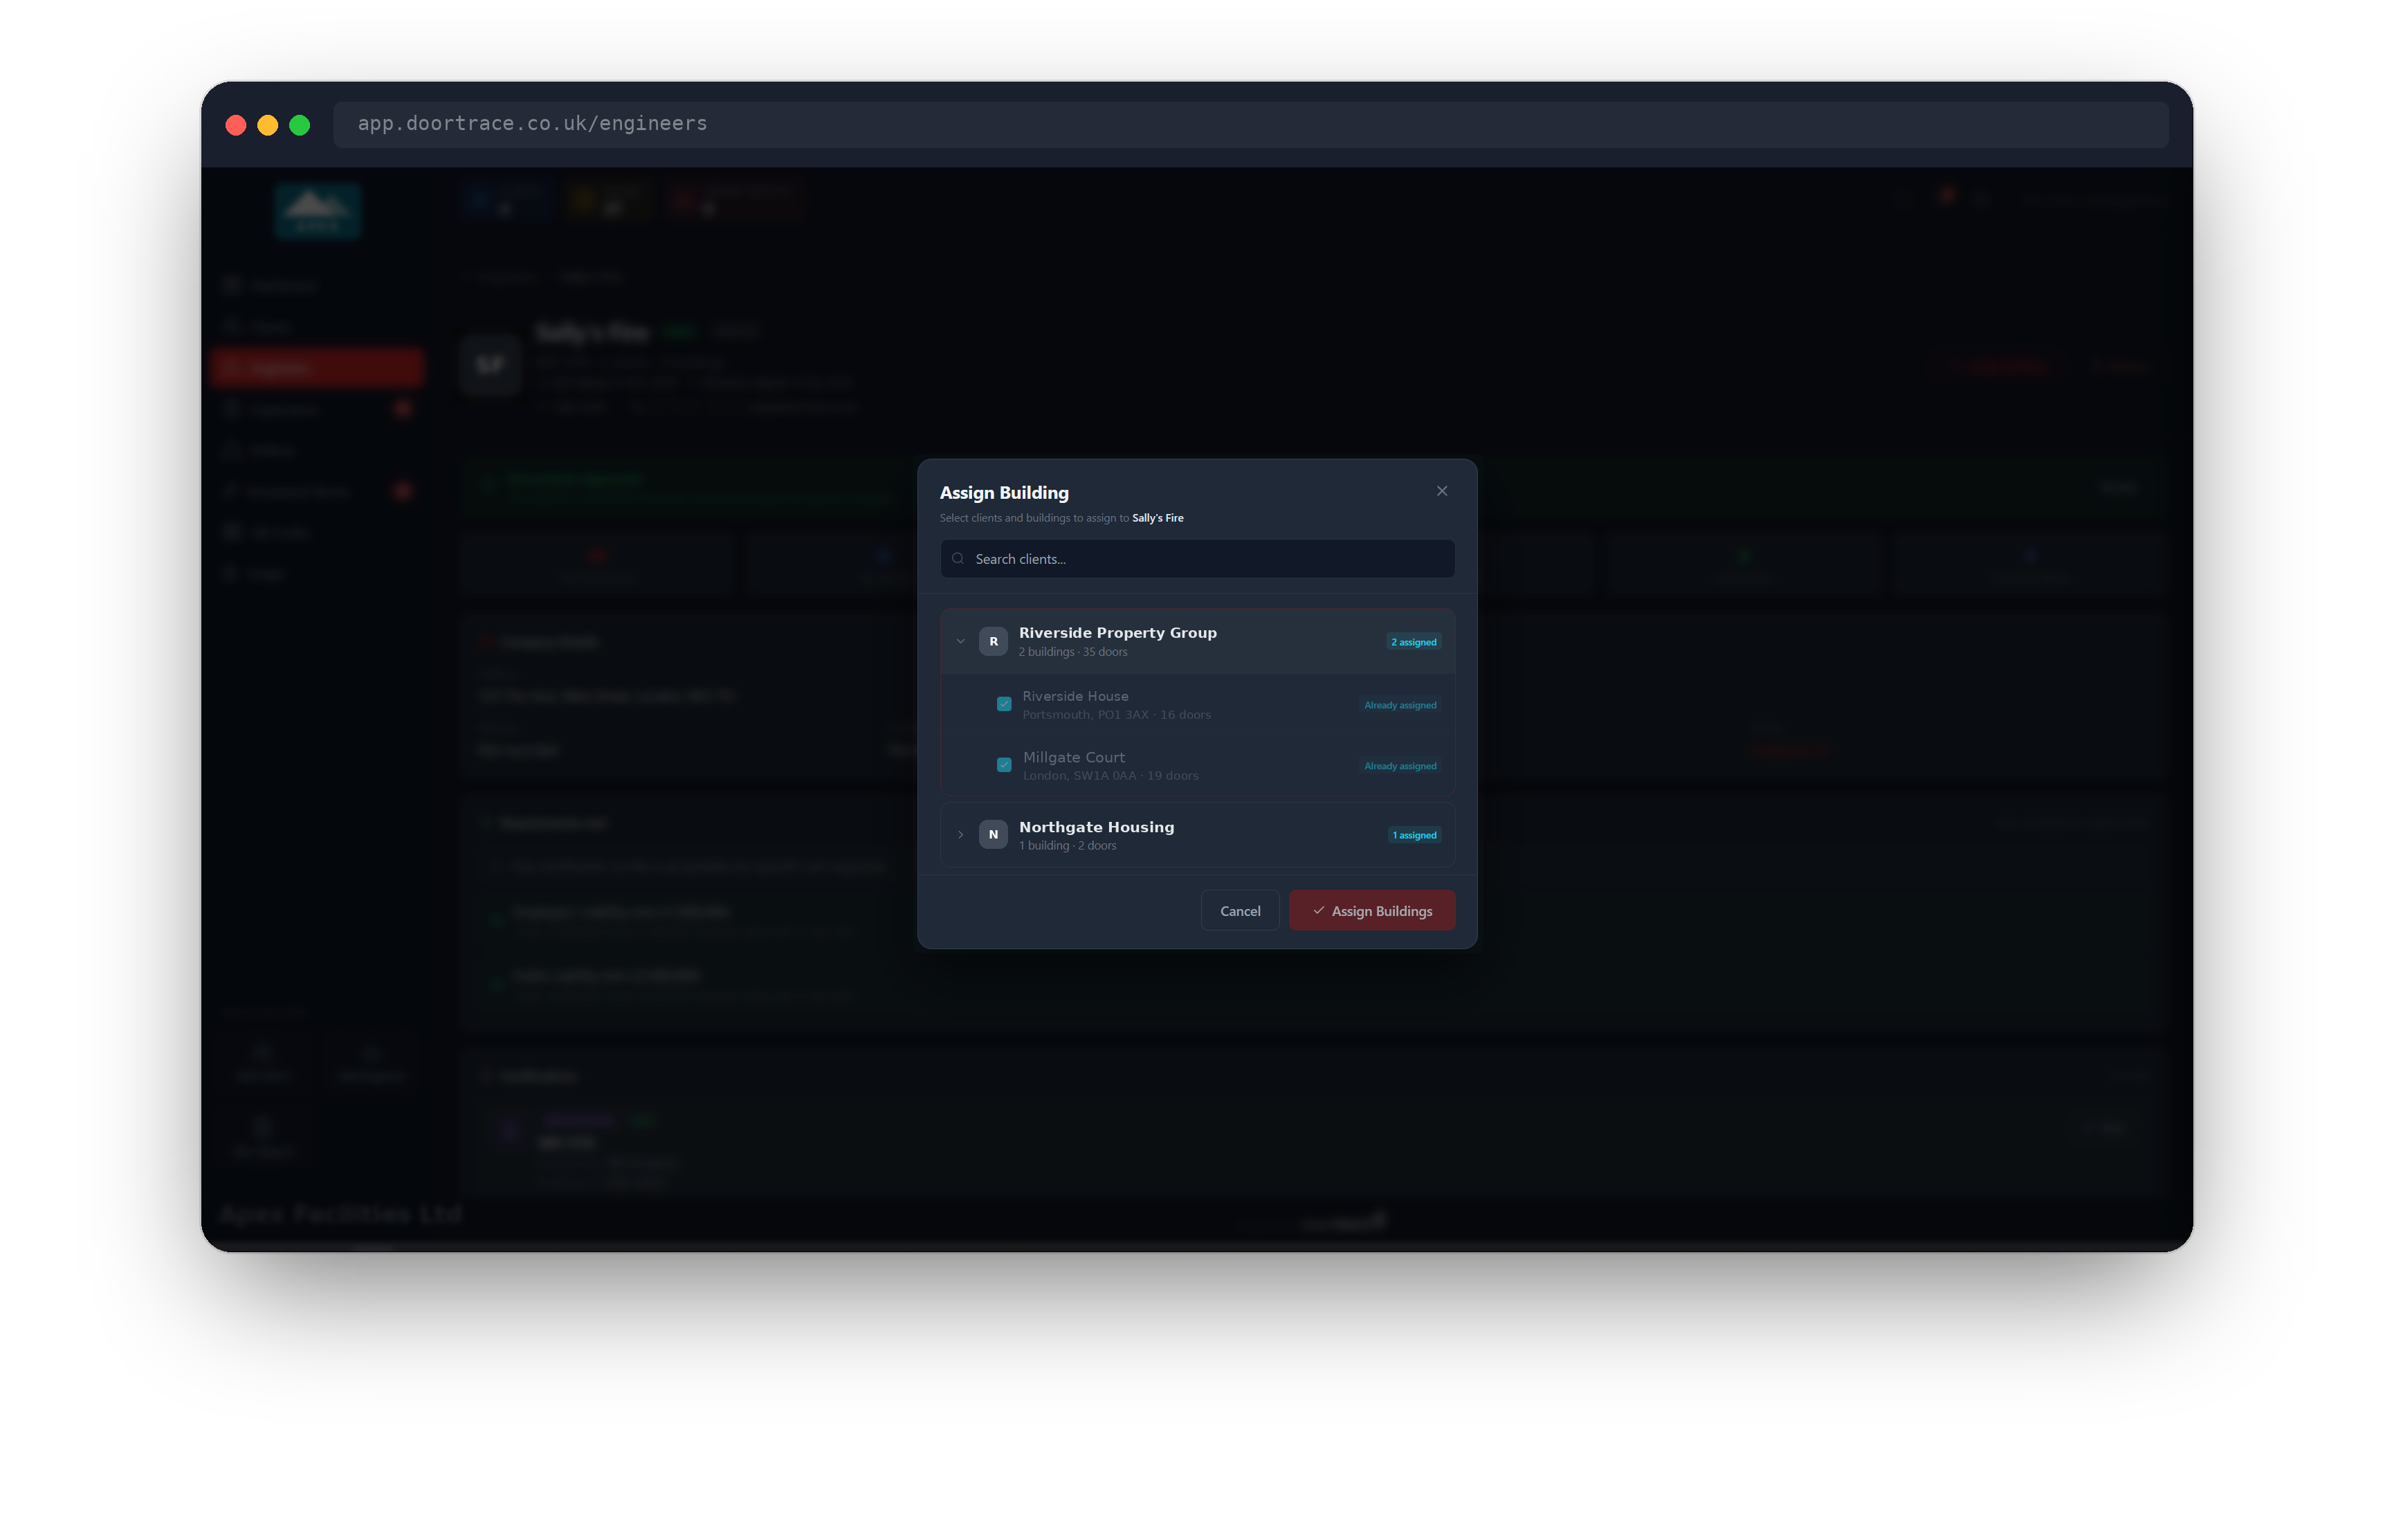Click the N avatar for Northgate Housing
The height and width of the screenshot is (1540, 2394).
[x=993, y=834]
